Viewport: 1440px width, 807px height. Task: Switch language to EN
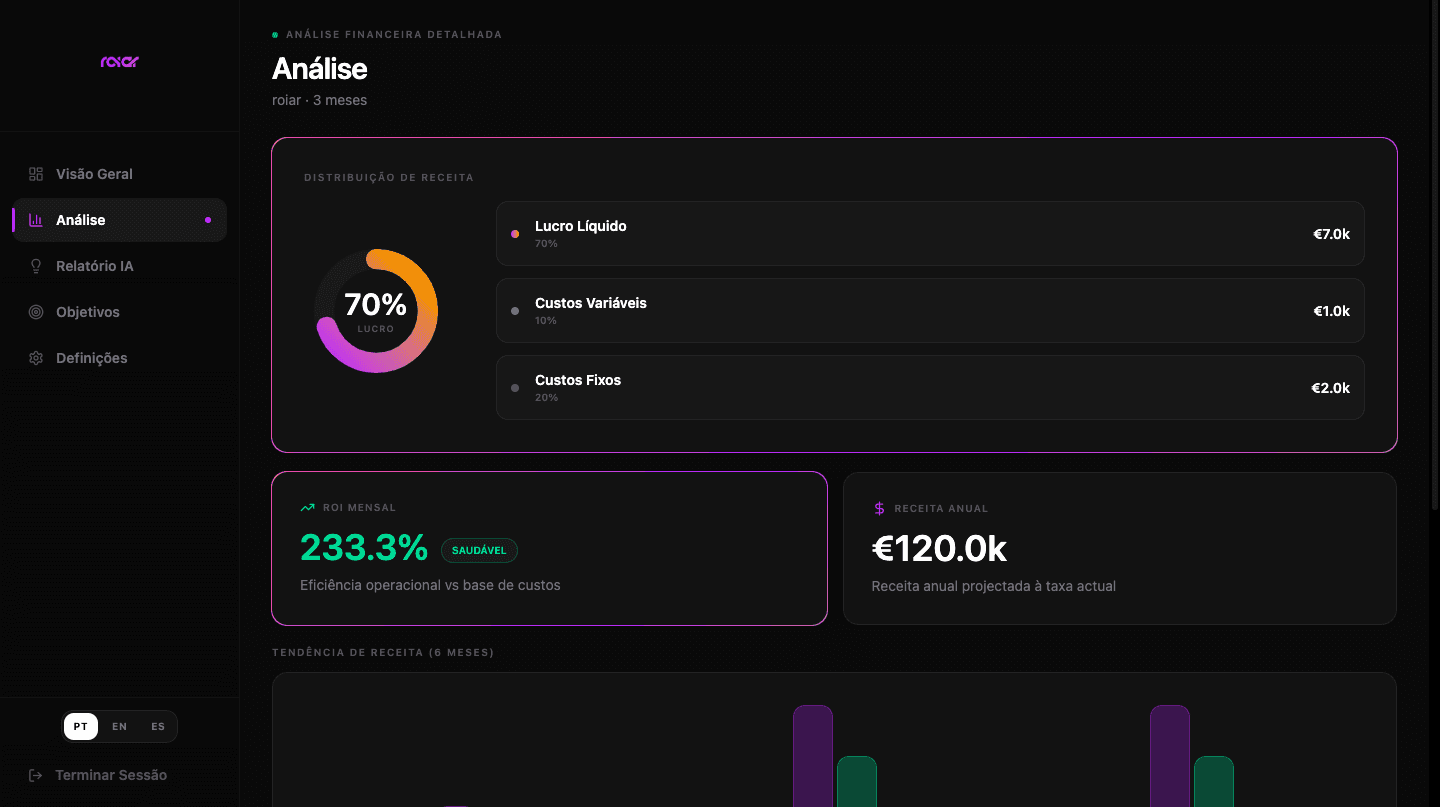(120, 727)
